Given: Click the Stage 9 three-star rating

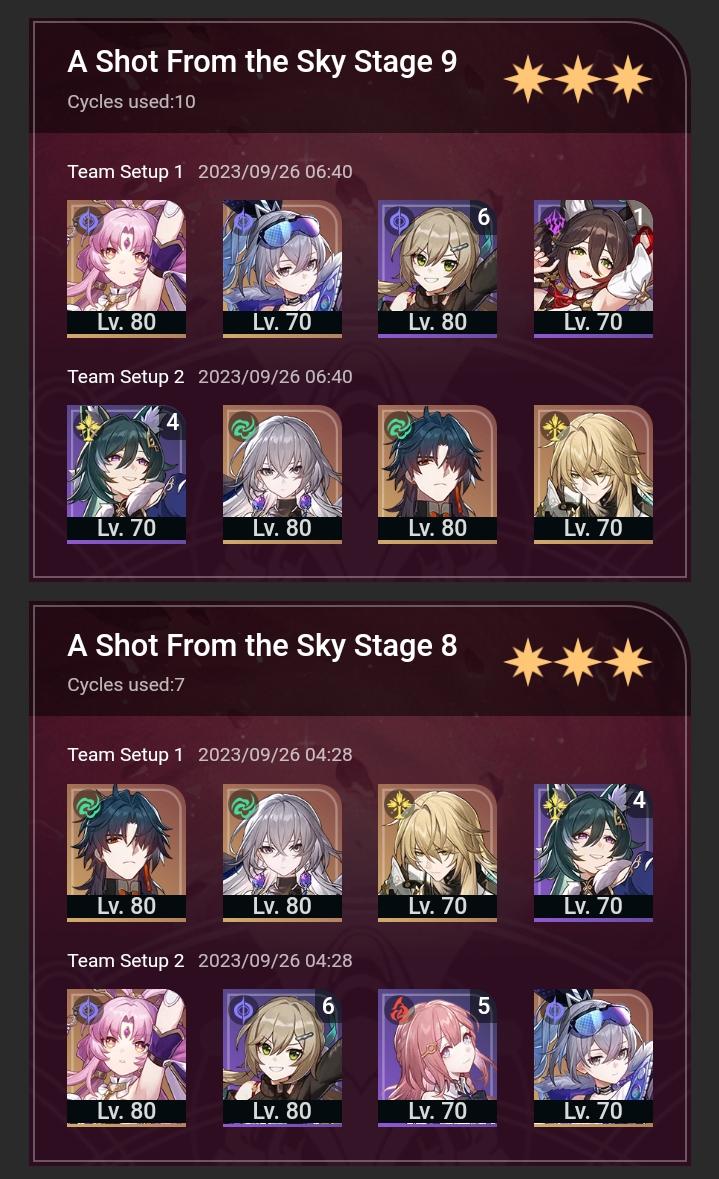Looking at the screenshot, I should click(578, 78).
